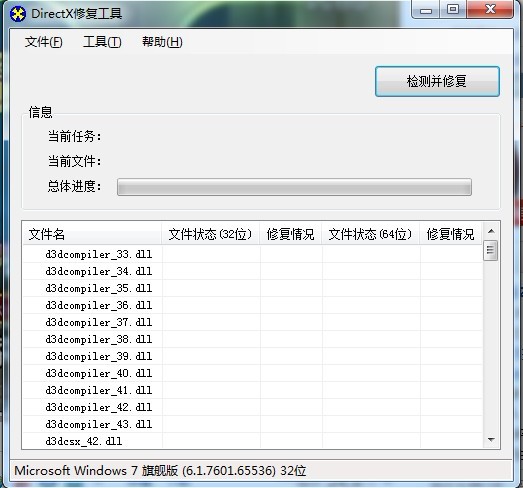The height and width of the screenshot is (488, 523).
Task: Click the first 修复情况 column header
Action: (291, 234)
